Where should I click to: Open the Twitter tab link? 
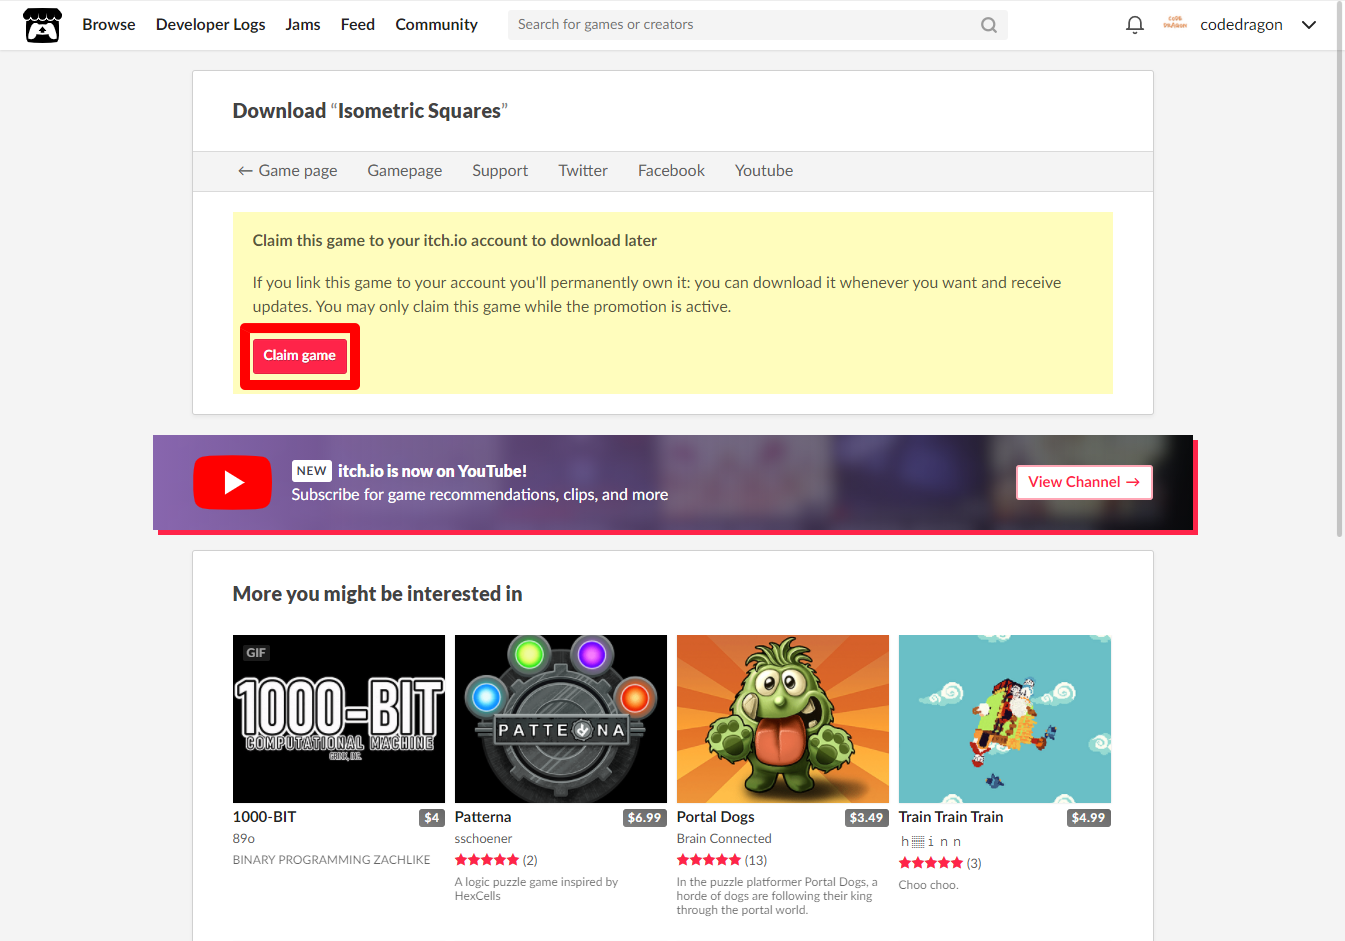click(583, 171)
